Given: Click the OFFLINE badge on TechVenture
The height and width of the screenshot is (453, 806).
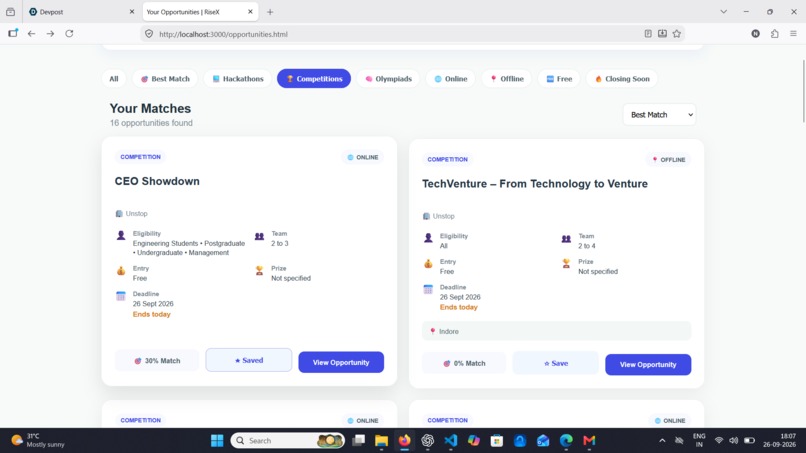Looking at the screenshot, I should click(x=669, y=159).
